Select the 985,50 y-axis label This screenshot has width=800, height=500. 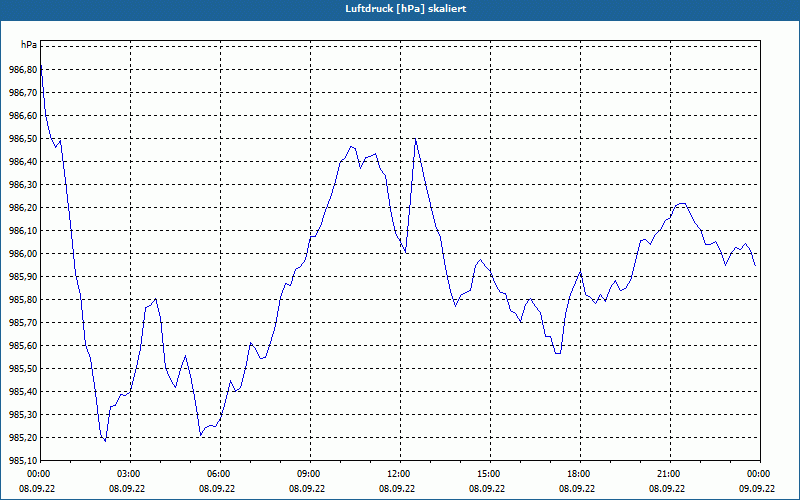[x=23, y=368]
